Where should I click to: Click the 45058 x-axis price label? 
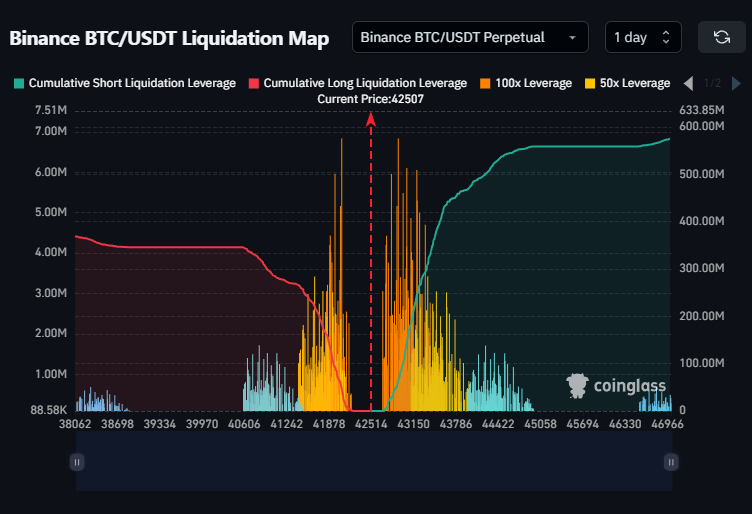coord(540,424)
